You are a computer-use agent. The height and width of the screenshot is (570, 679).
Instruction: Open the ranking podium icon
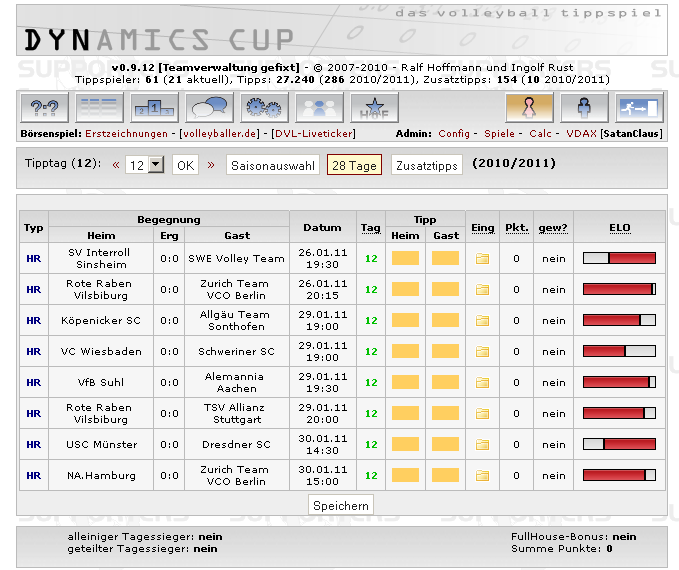(x=155, y=107)
